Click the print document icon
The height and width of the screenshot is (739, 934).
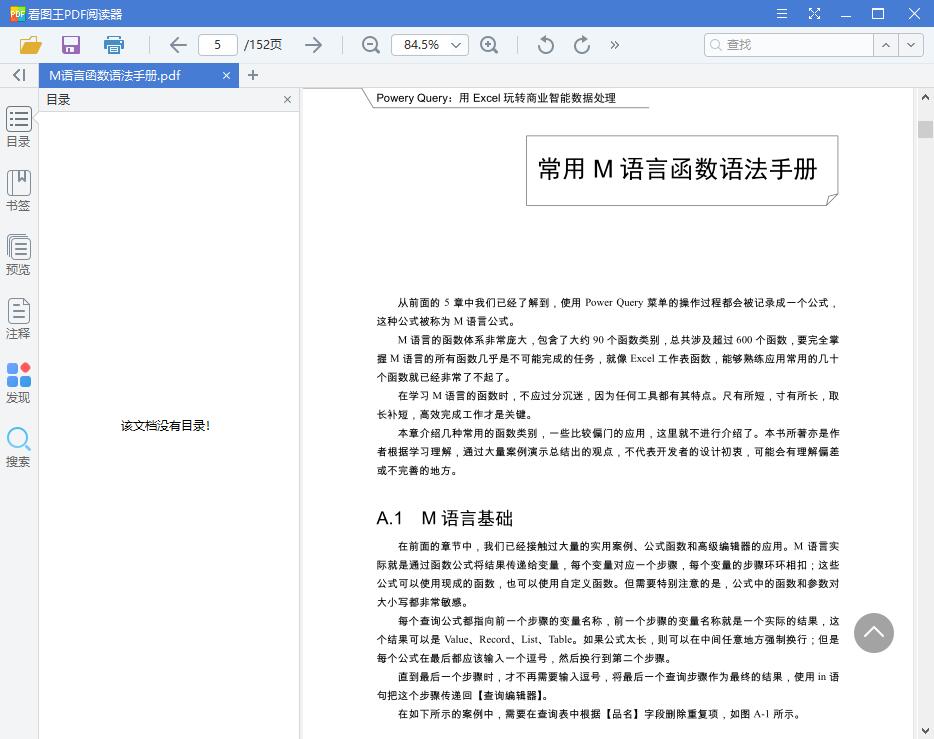coord(113,45)
